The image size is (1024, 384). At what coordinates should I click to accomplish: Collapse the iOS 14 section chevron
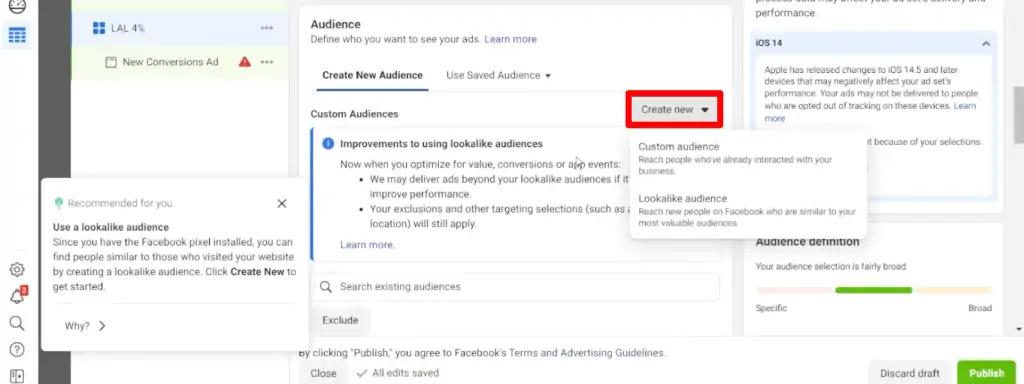pyautogui.click(x=985, y=44)
